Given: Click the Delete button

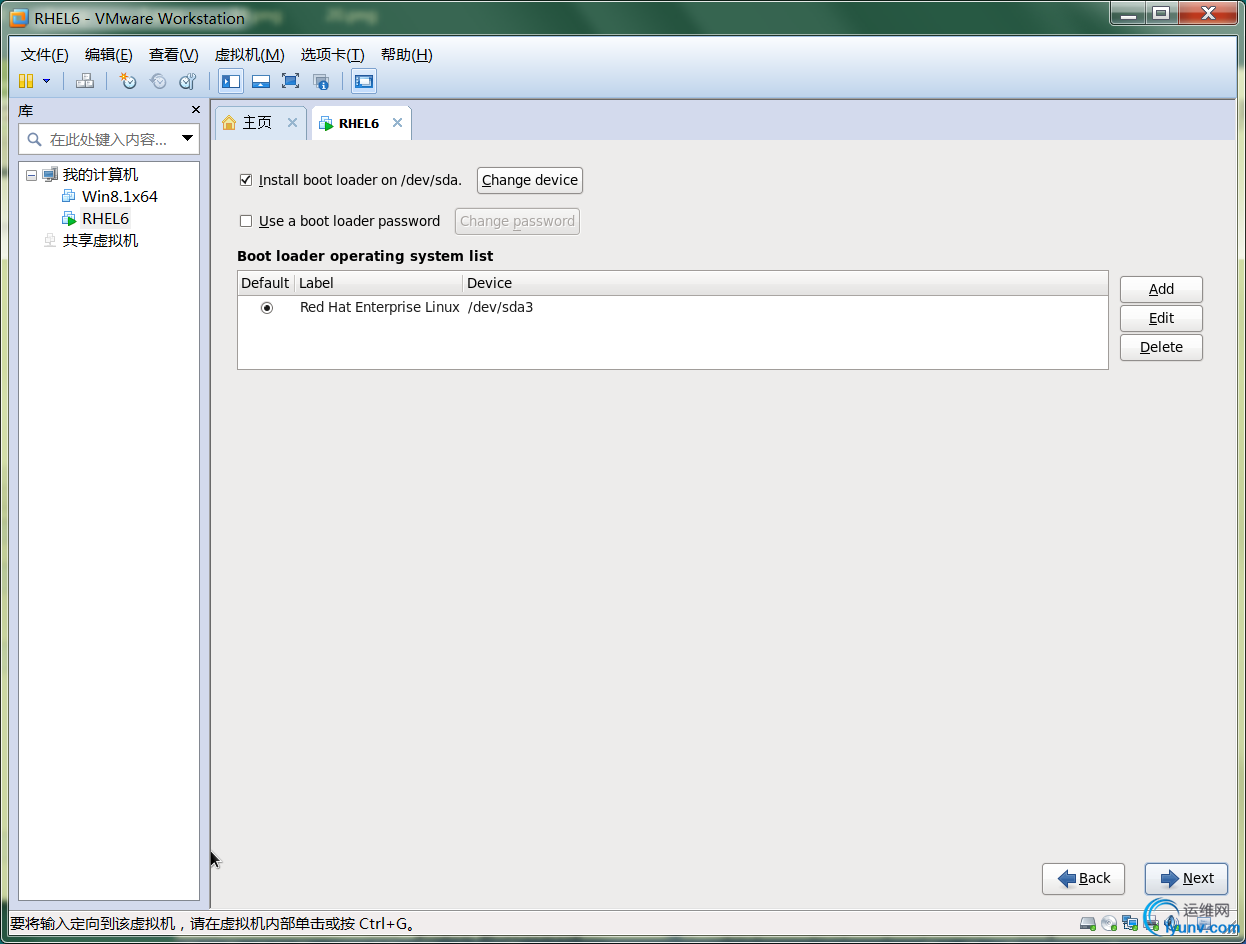Looking at the screenshot, I should click(x=1161, y=347).
